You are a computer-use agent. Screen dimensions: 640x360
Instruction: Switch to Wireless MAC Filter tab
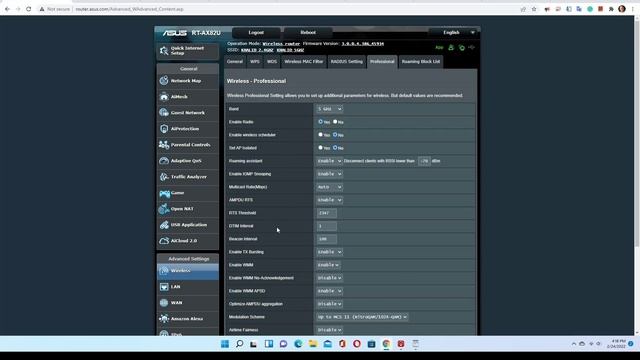tap(304, 62)
